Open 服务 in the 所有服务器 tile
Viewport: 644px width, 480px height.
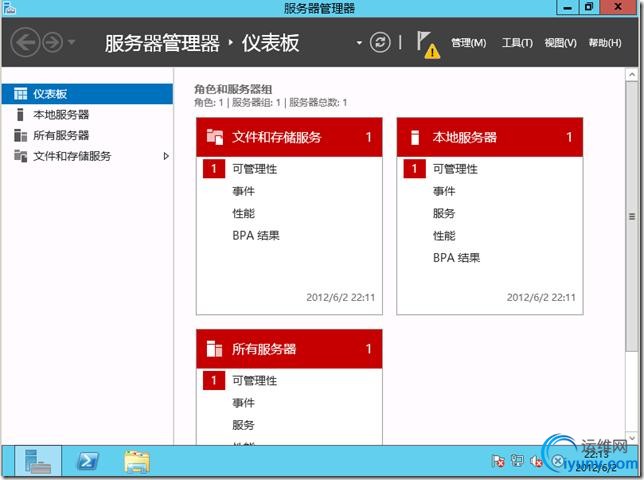(244, 425)
